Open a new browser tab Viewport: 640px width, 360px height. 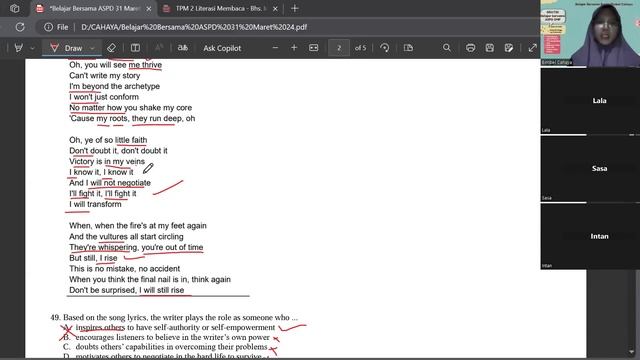295,8
